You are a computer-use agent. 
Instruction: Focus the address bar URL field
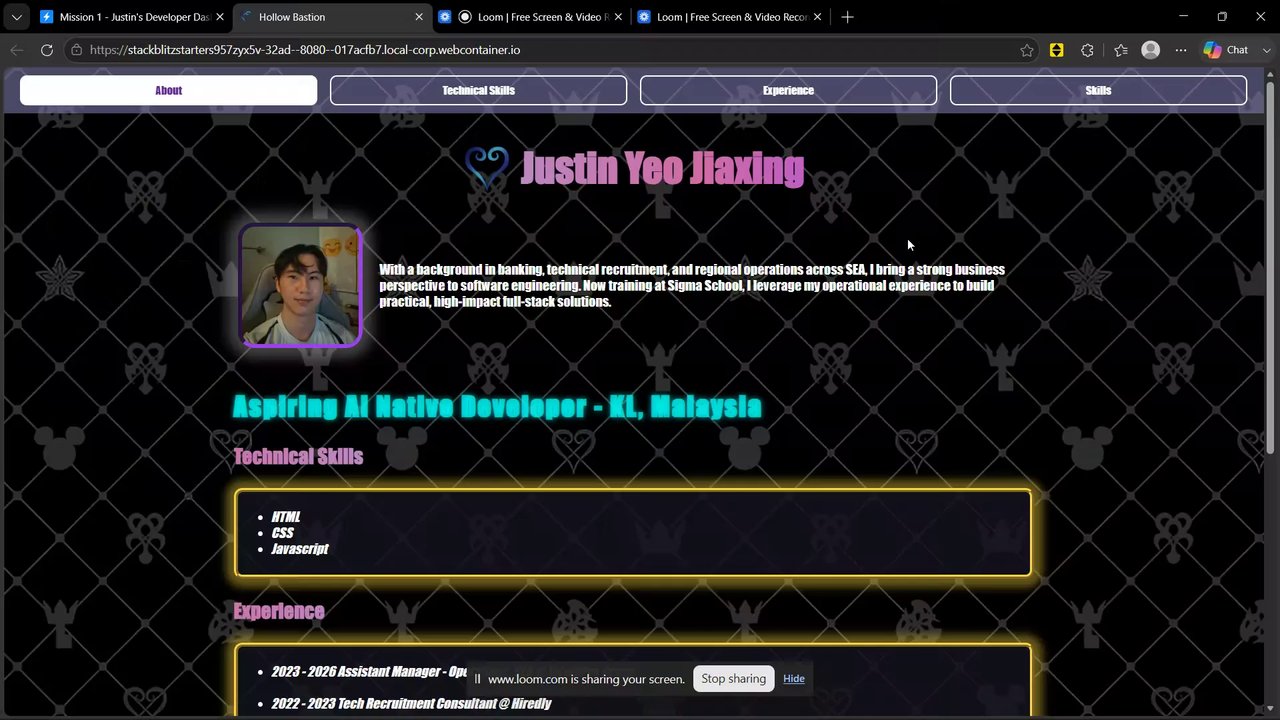pyautogui.click(x=548, y=50)
